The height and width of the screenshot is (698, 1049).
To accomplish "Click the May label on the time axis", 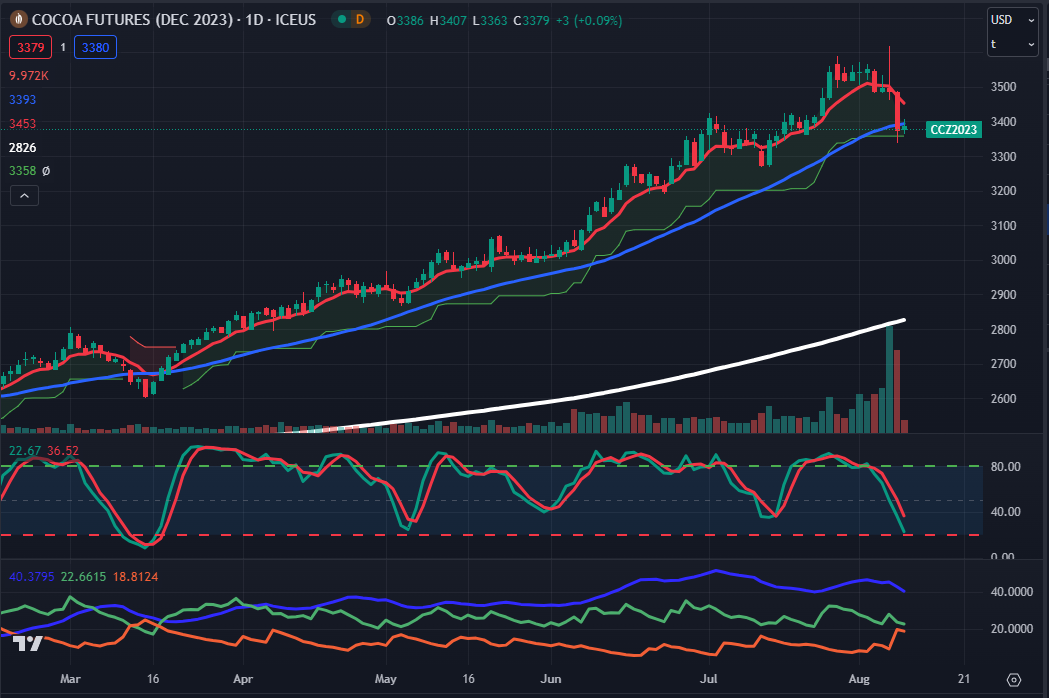I will 385,679.
